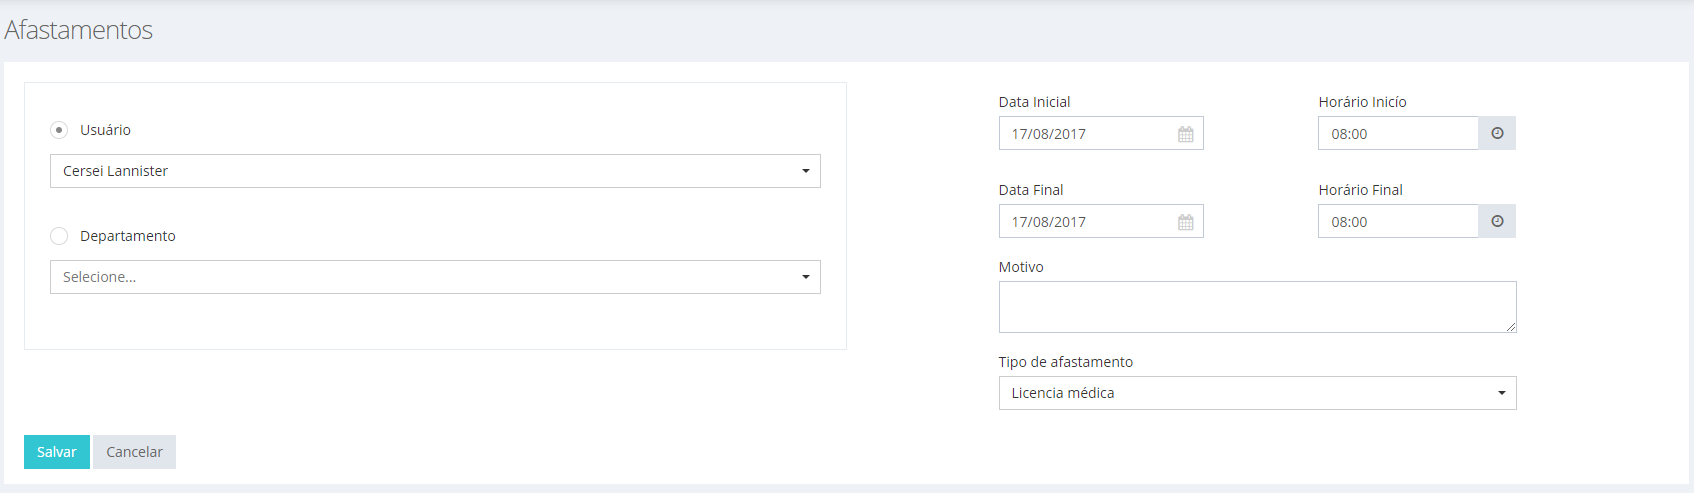Screen dimensions: 1694x493
Task: Focus the Horário Início time field
Action: (x=1398, y=133)
